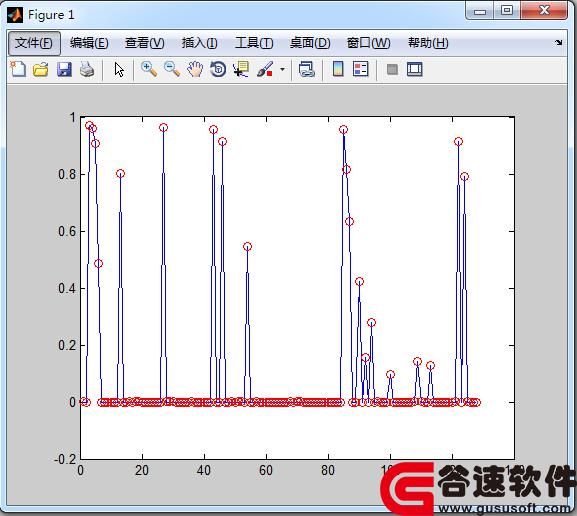Activate the Zoom Out magnifier tool
This screenshot has height=516, width=577.
point(172,69)
